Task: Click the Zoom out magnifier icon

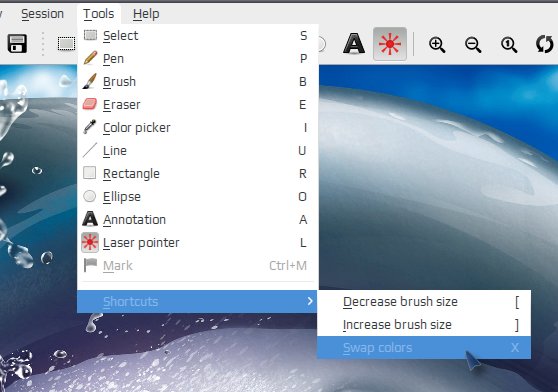Action: pos(473,45)
